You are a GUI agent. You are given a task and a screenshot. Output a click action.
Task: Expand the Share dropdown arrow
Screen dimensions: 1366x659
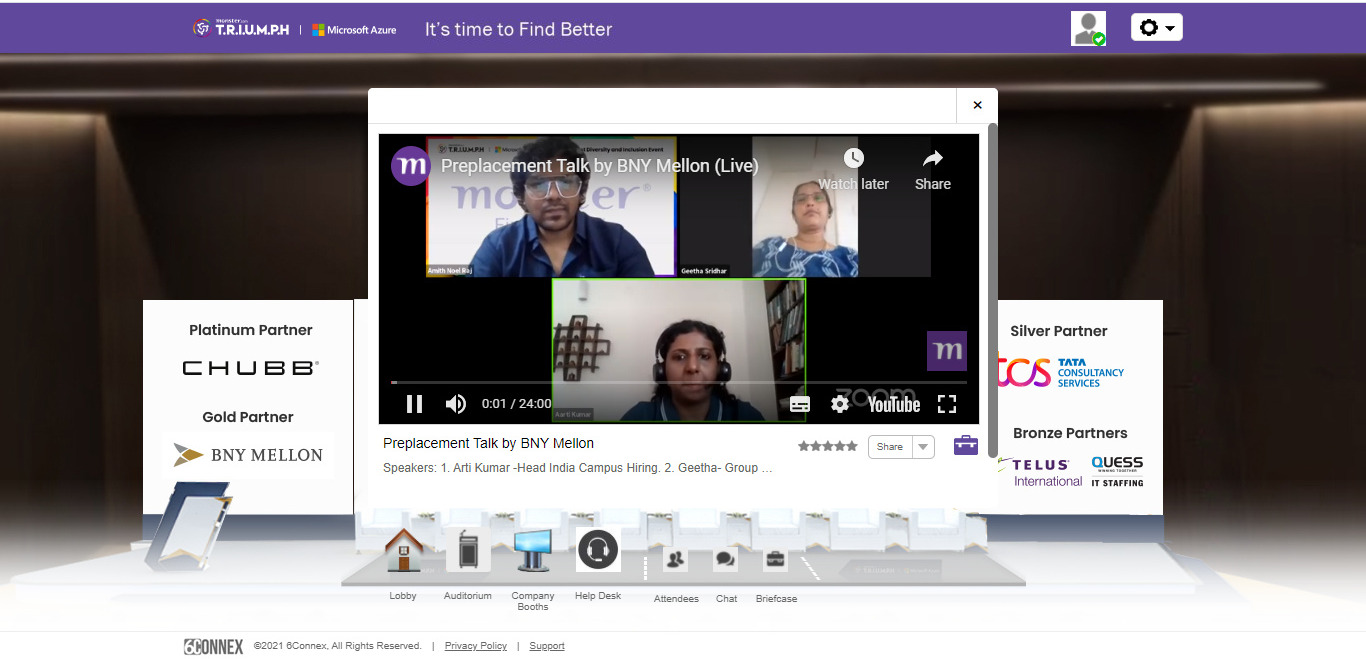pos(923,447)
